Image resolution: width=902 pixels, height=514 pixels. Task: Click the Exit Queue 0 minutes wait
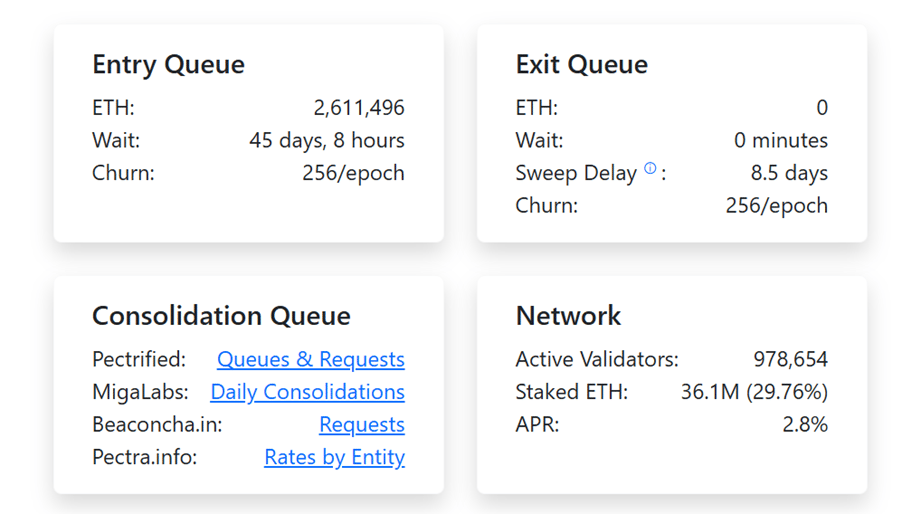pyautogui.click(x=780, y=141)
